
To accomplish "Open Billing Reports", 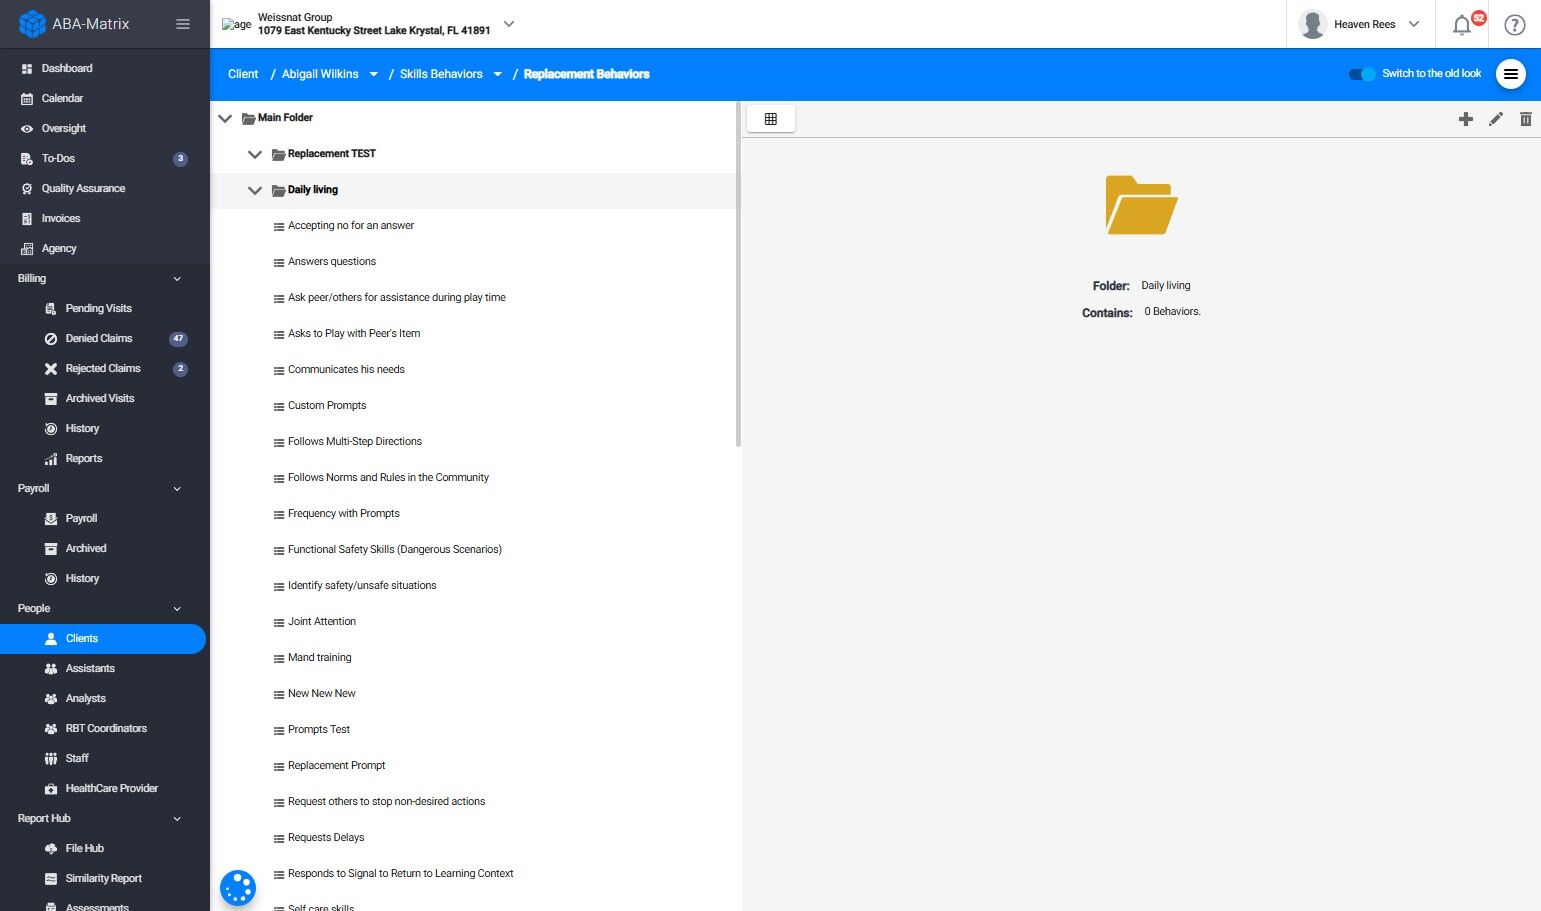I will click(84, 458).
